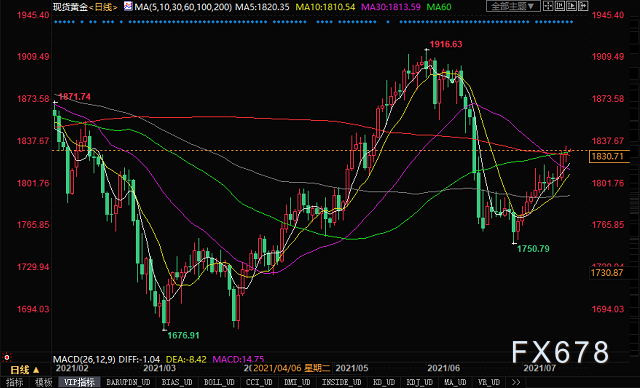
Task: Click the exit/expand icon in top toolbar
Action: click(584, 6)
